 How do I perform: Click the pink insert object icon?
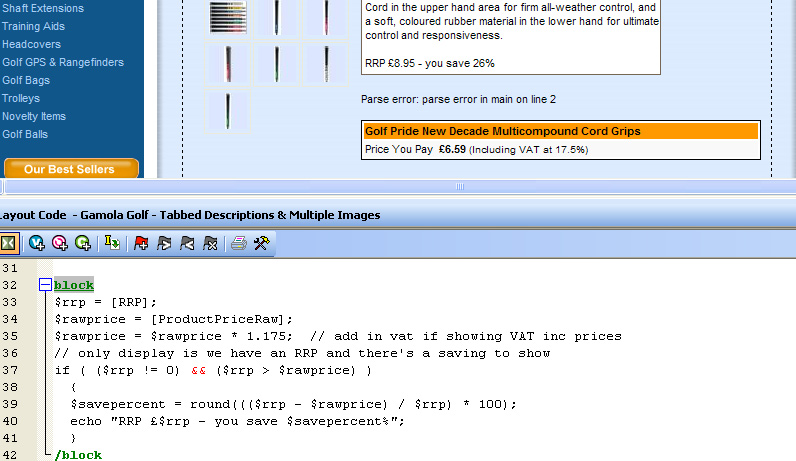(60, 243)
